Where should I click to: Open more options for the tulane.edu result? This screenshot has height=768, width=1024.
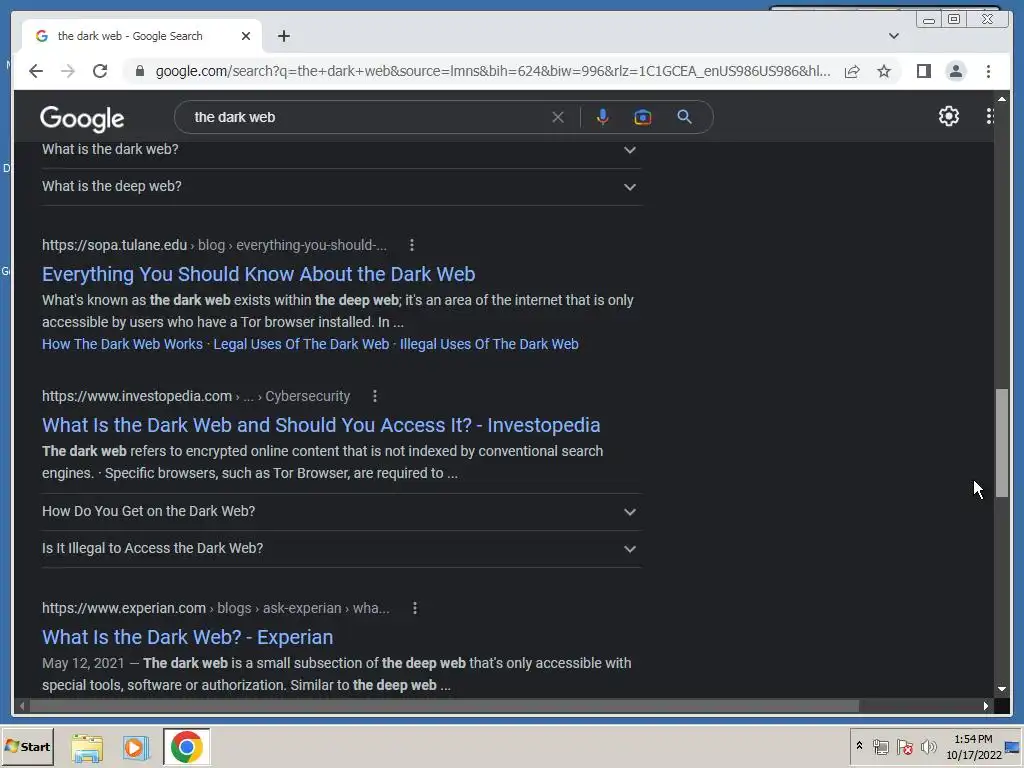click(411, 245)
